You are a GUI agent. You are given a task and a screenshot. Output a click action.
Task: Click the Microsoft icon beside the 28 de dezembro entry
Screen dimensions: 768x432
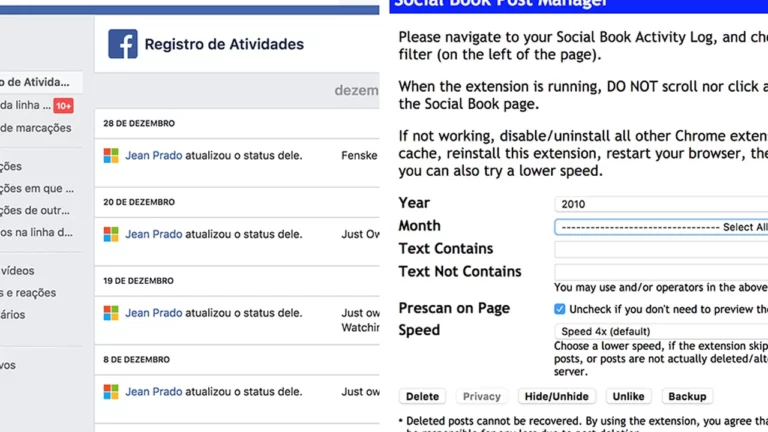(111, 156)
